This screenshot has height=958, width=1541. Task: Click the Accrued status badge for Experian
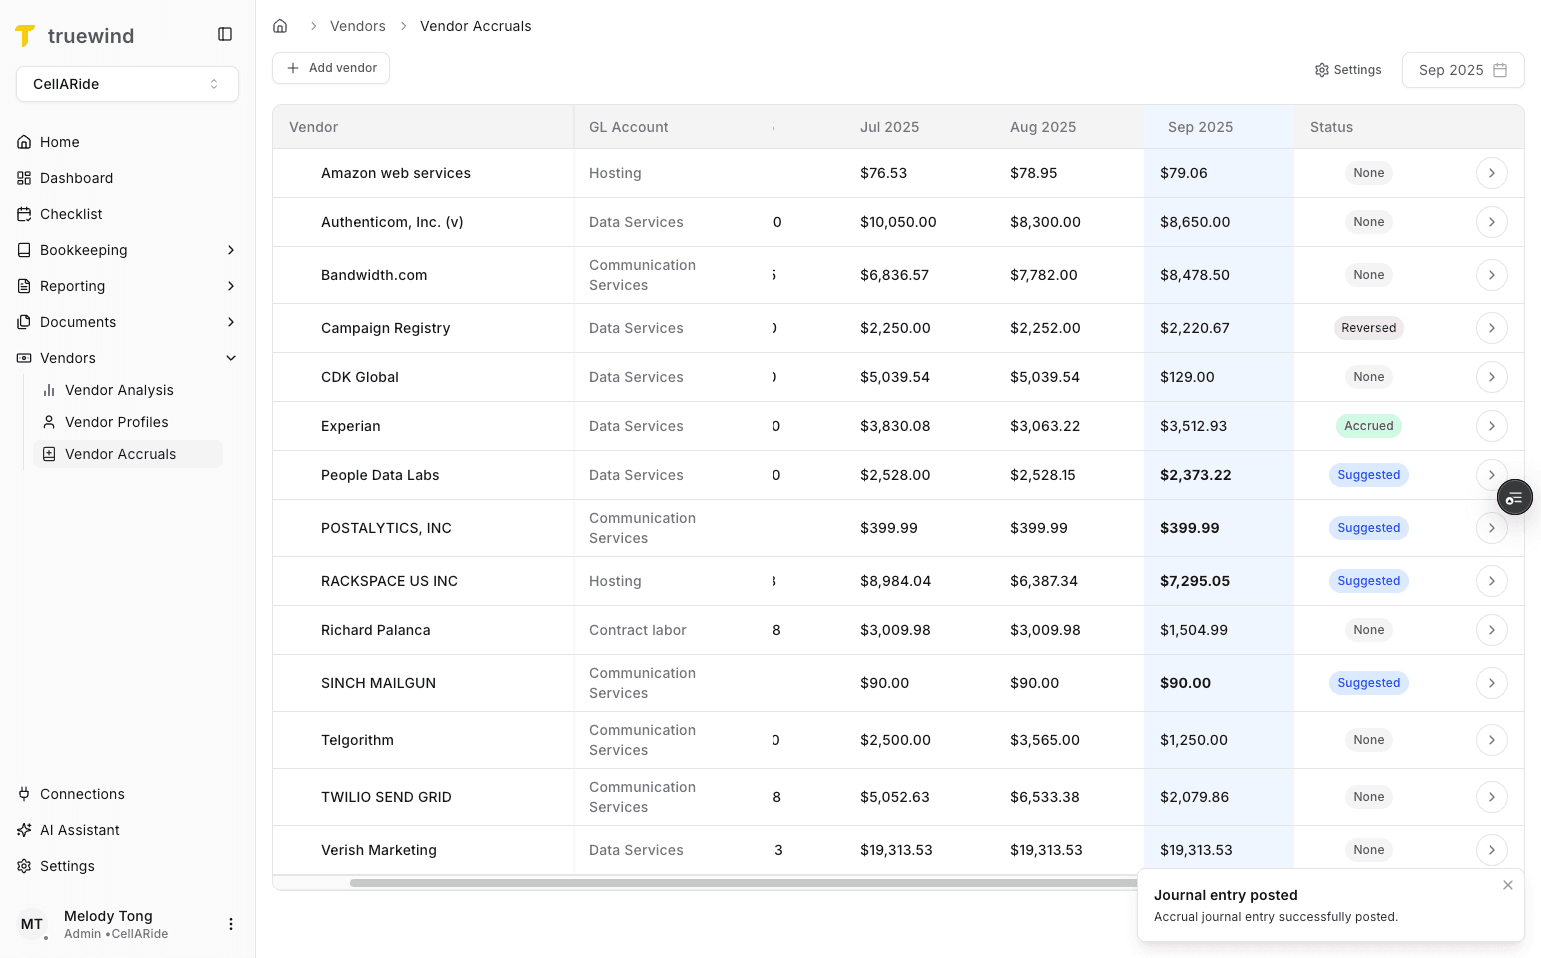click(1368, 426)
